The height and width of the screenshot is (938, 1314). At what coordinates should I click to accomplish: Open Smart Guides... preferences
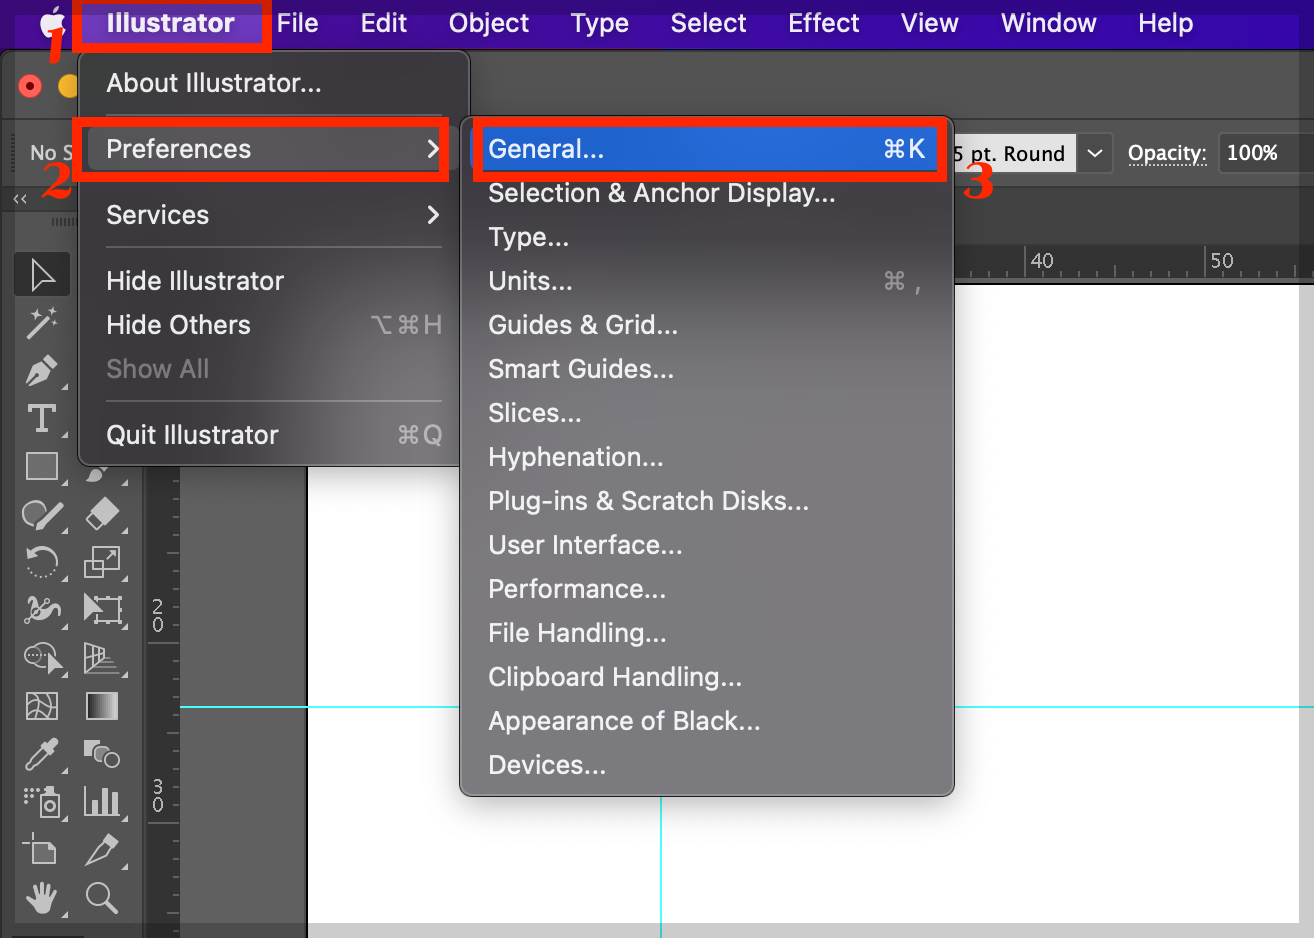pyautogui.click(x=708, y=369)
